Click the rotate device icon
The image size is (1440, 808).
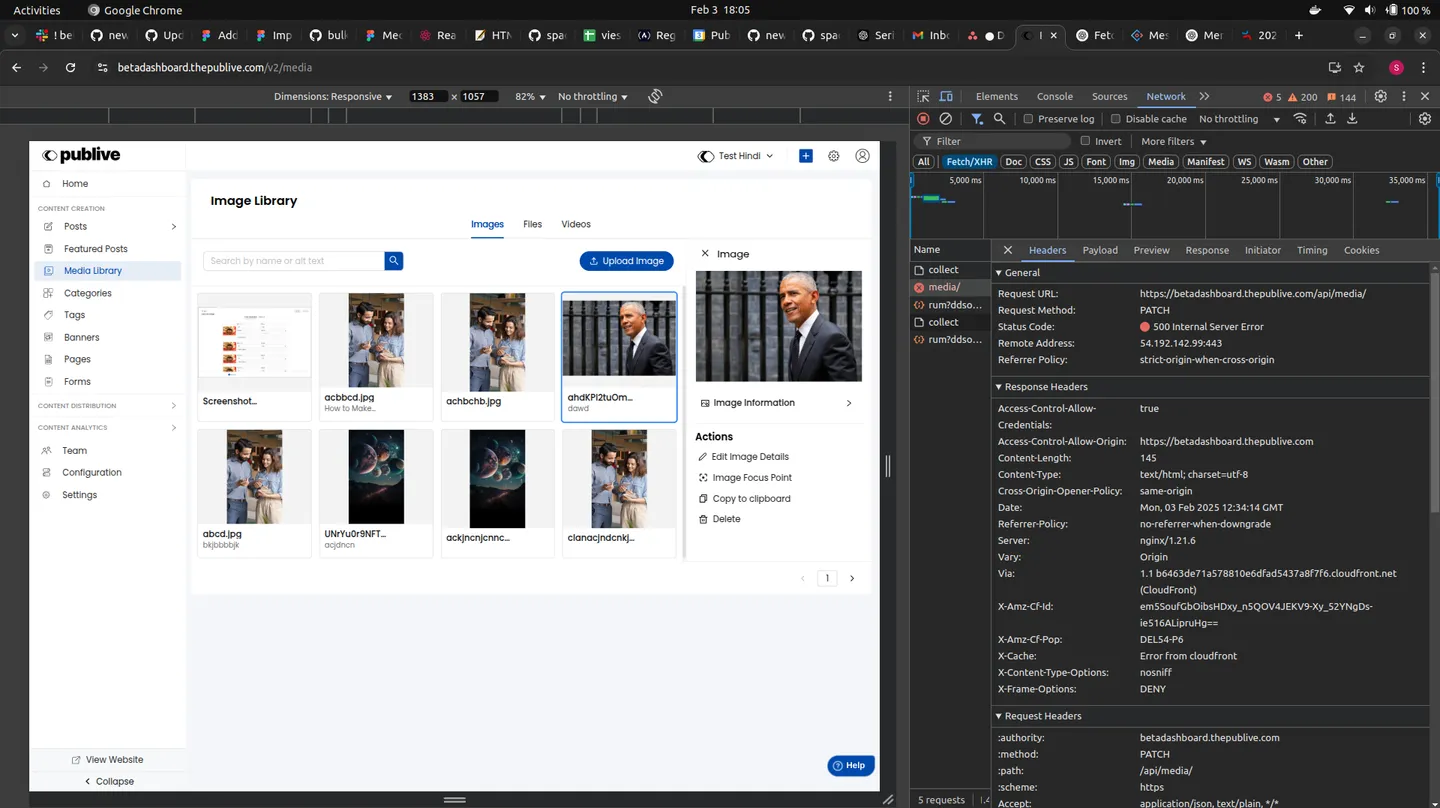(x=655, y=96)
